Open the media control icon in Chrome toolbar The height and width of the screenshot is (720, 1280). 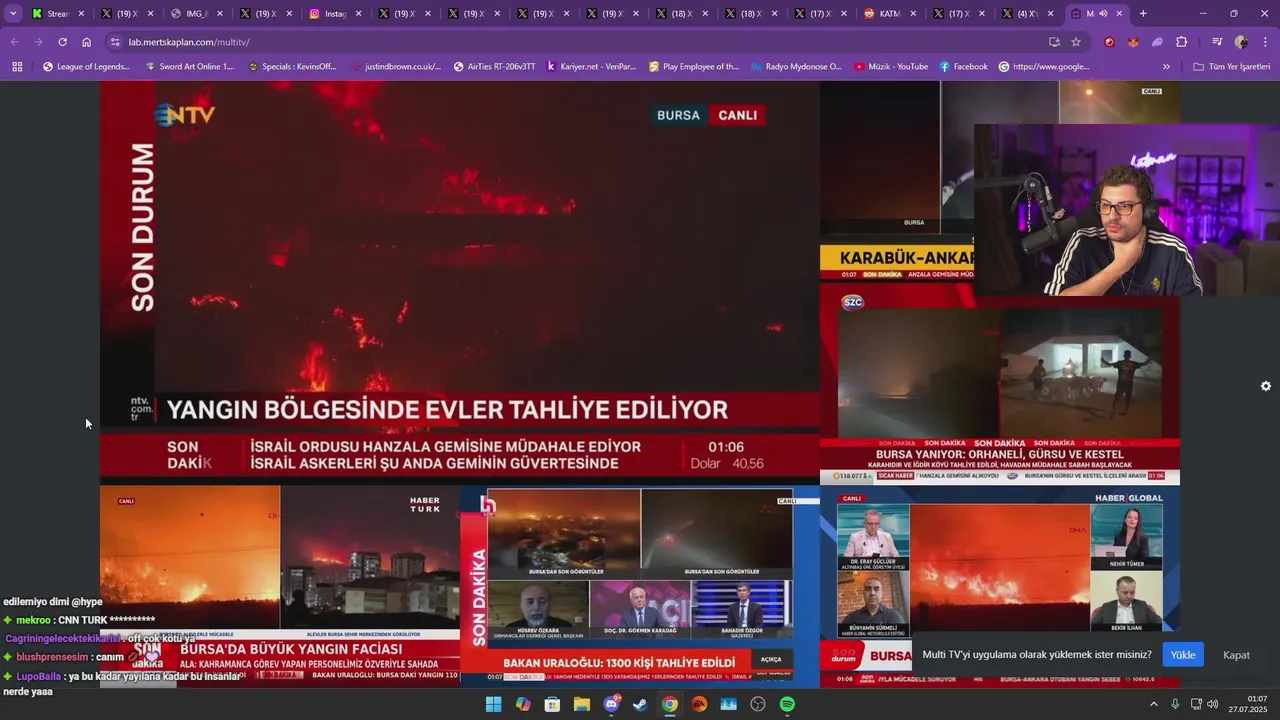[1217, 42]
